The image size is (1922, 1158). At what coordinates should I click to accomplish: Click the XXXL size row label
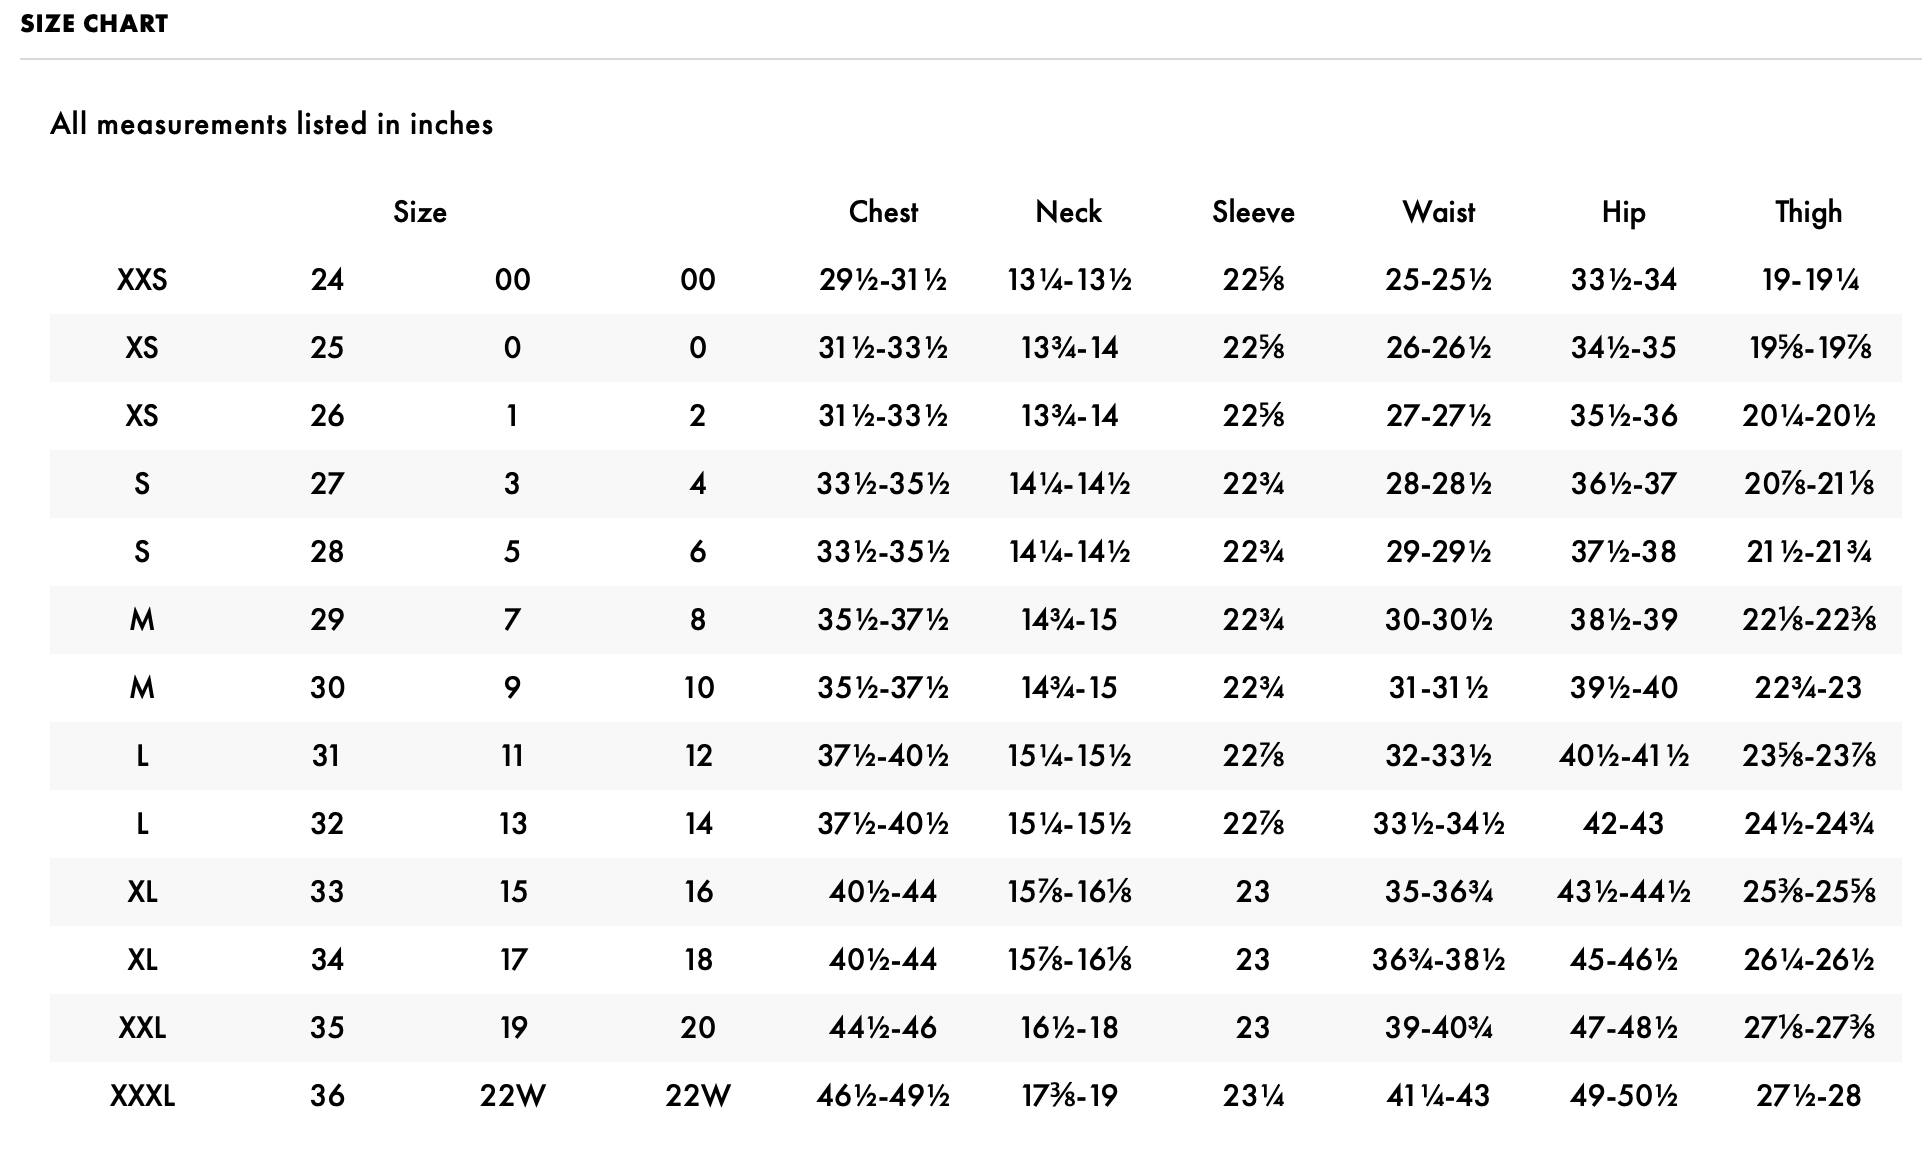click(142, 1096)
